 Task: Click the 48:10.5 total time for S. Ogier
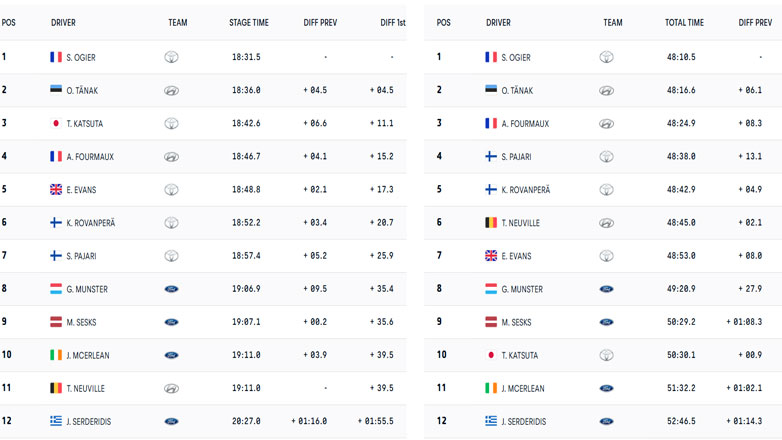(x=681, y=58)
